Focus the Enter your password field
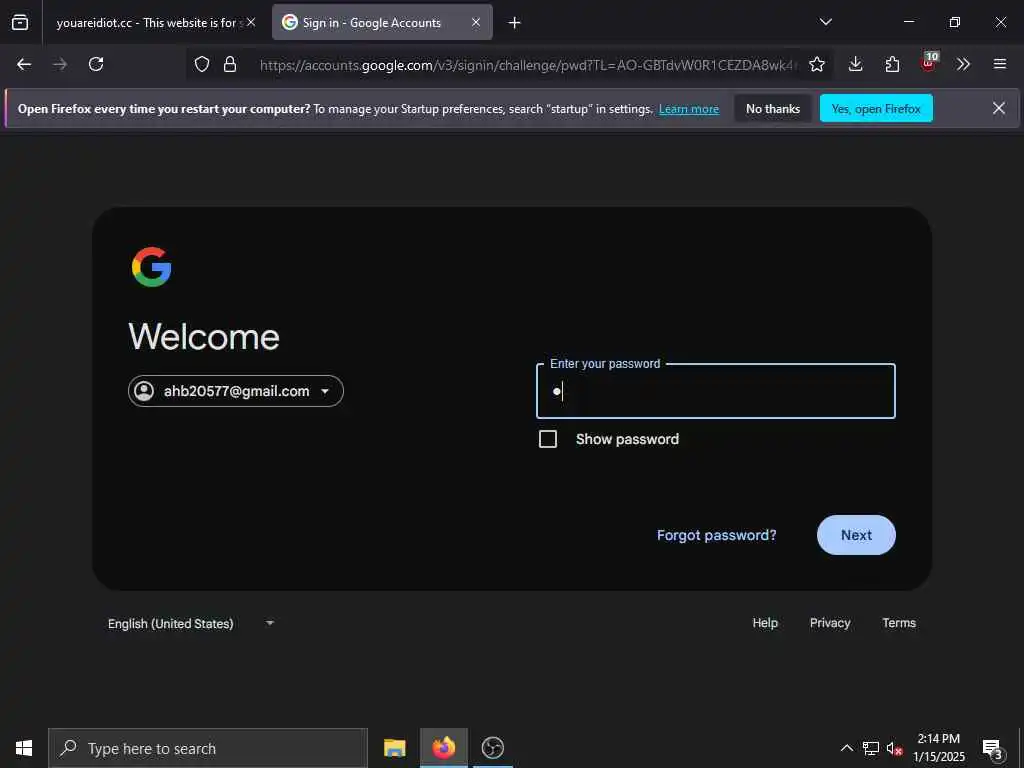Image resolution: width=1024 pixels, height=768 pixels. click(x=716, y=391)
